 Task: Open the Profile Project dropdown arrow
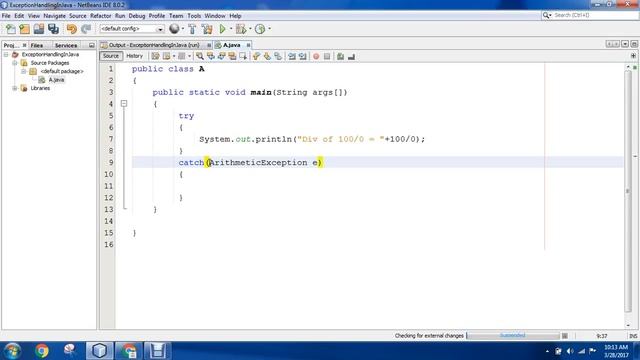(x=269, y=29)
